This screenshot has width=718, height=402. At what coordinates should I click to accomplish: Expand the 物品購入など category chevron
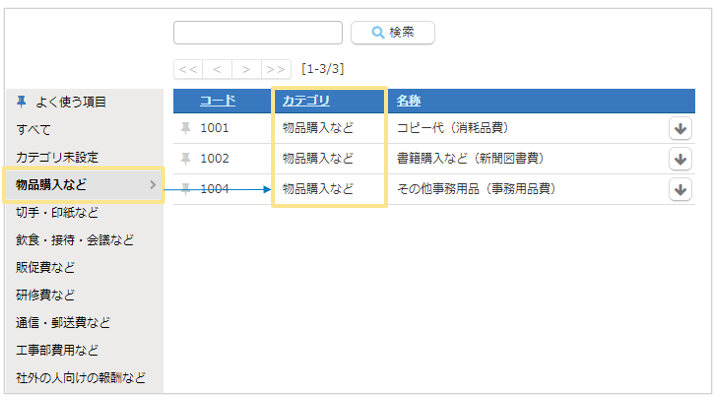152,184
